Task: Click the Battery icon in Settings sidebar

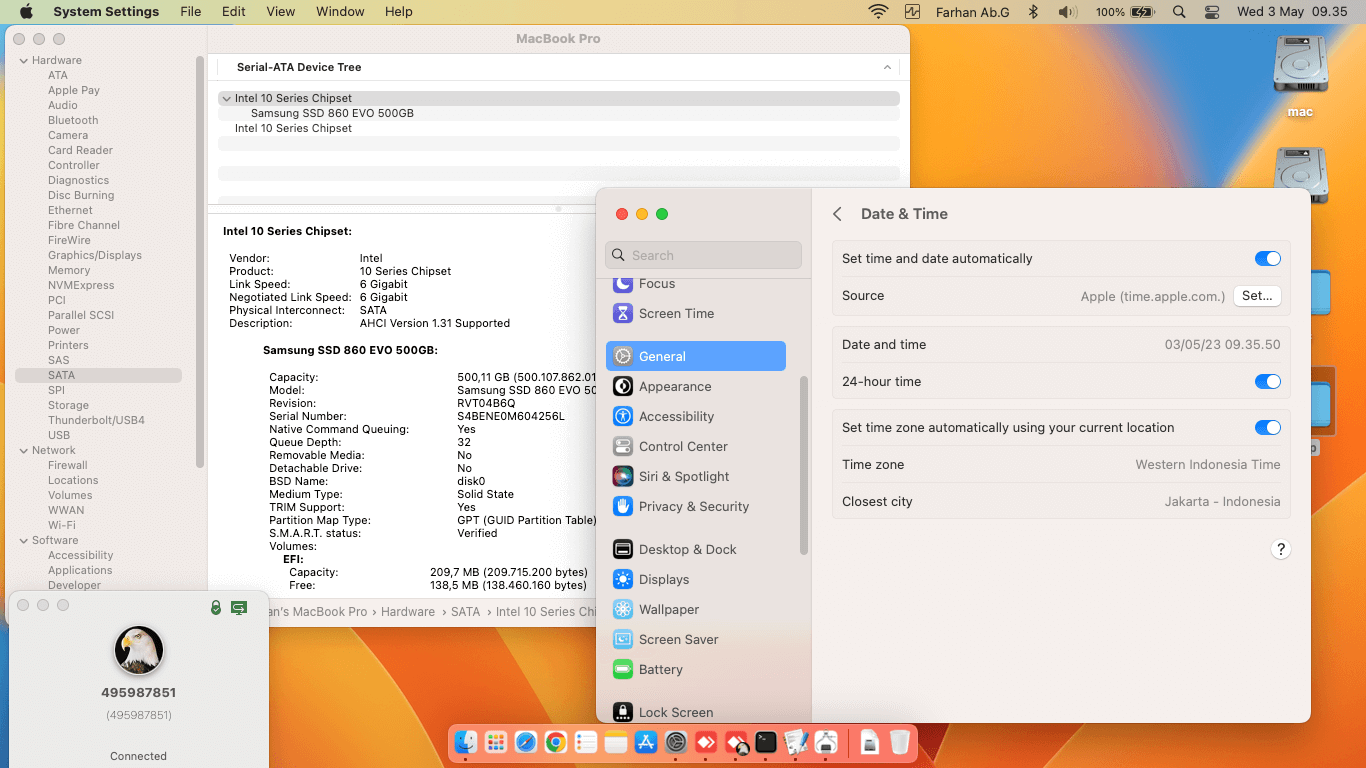Action: point(622,669)
